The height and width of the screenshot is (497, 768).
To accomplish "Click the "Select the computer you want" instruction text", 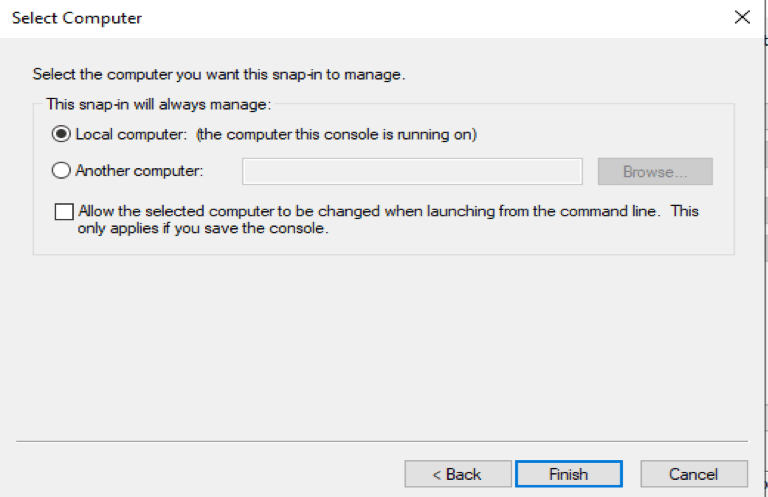I will point(218,74).
